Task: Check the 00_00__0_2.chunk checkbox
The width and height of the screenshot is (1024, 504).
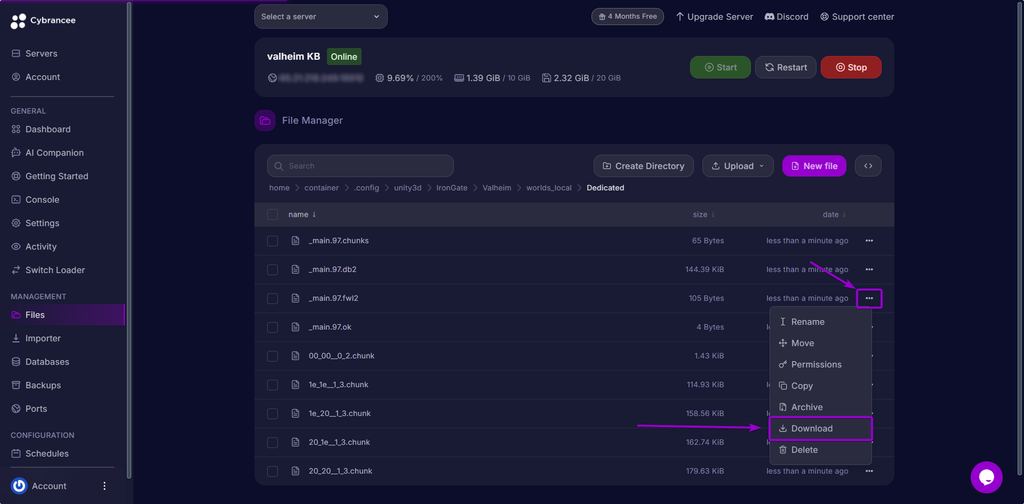Action: (272, 356)
